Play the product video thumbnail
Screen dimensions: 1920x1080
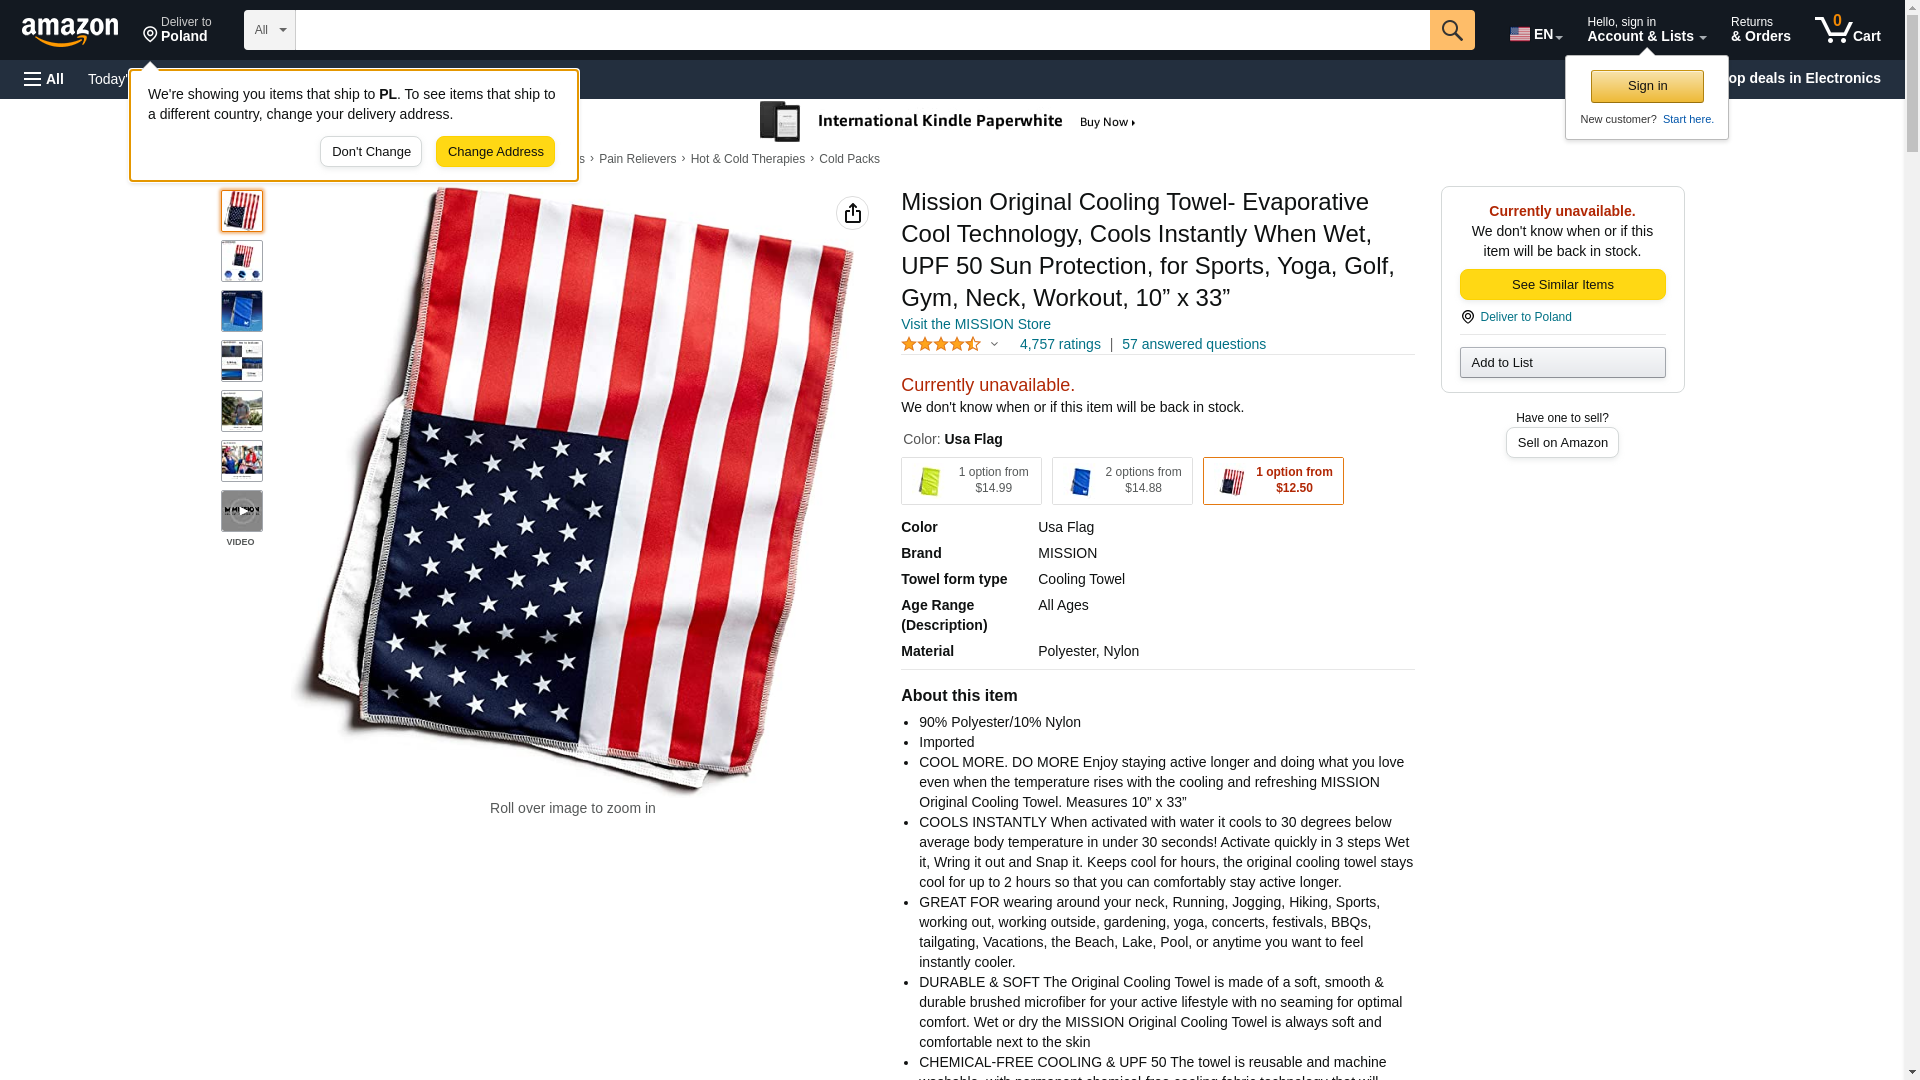pyautogui.click(x=242, y=511)
